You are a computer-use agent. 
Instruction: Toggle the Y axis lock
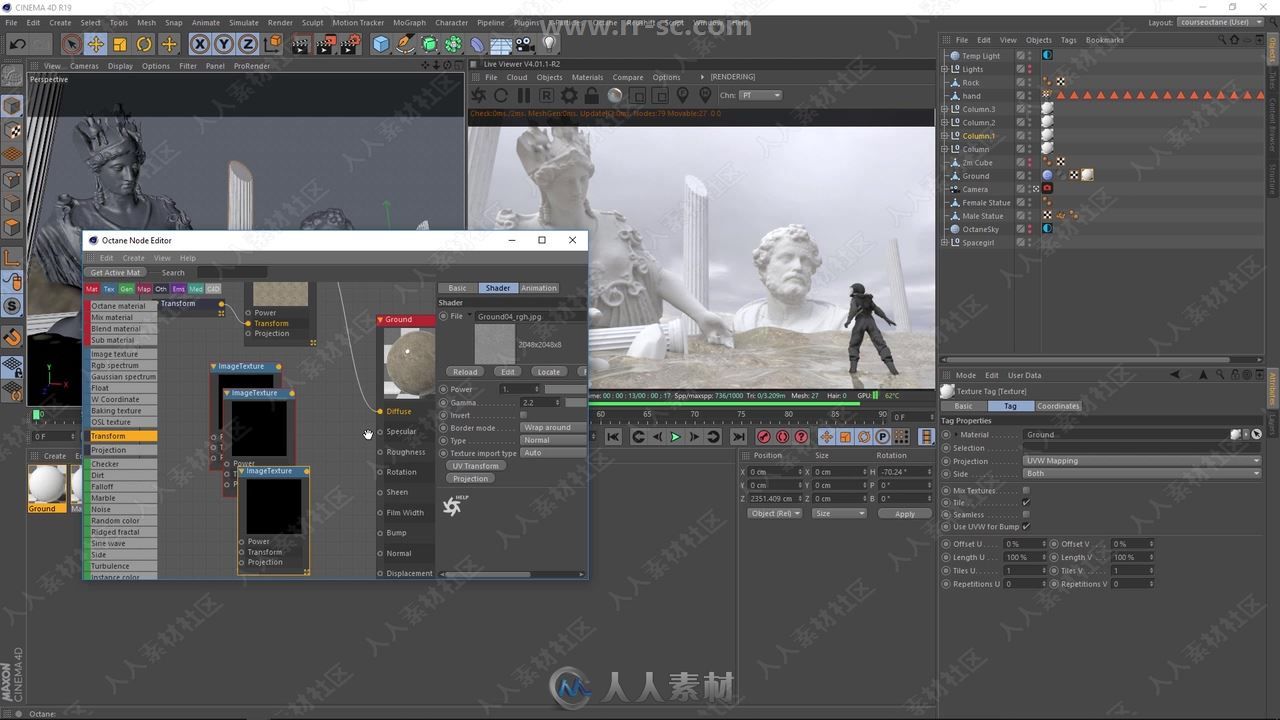224,44
